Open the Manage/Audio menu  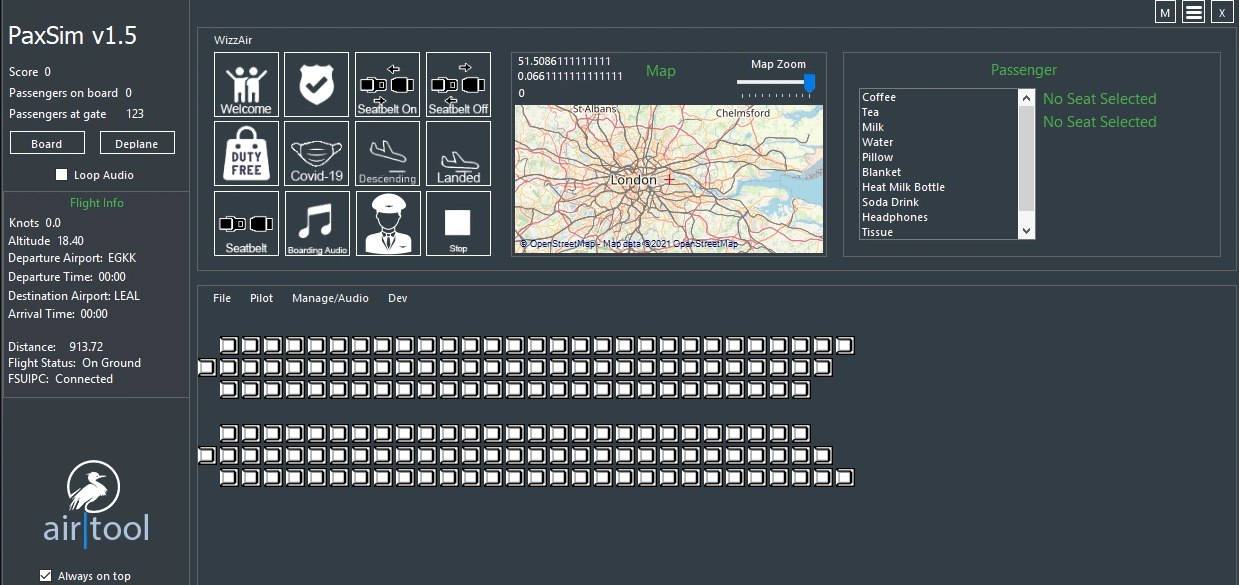pyautogui.click(x=330, y=297)
